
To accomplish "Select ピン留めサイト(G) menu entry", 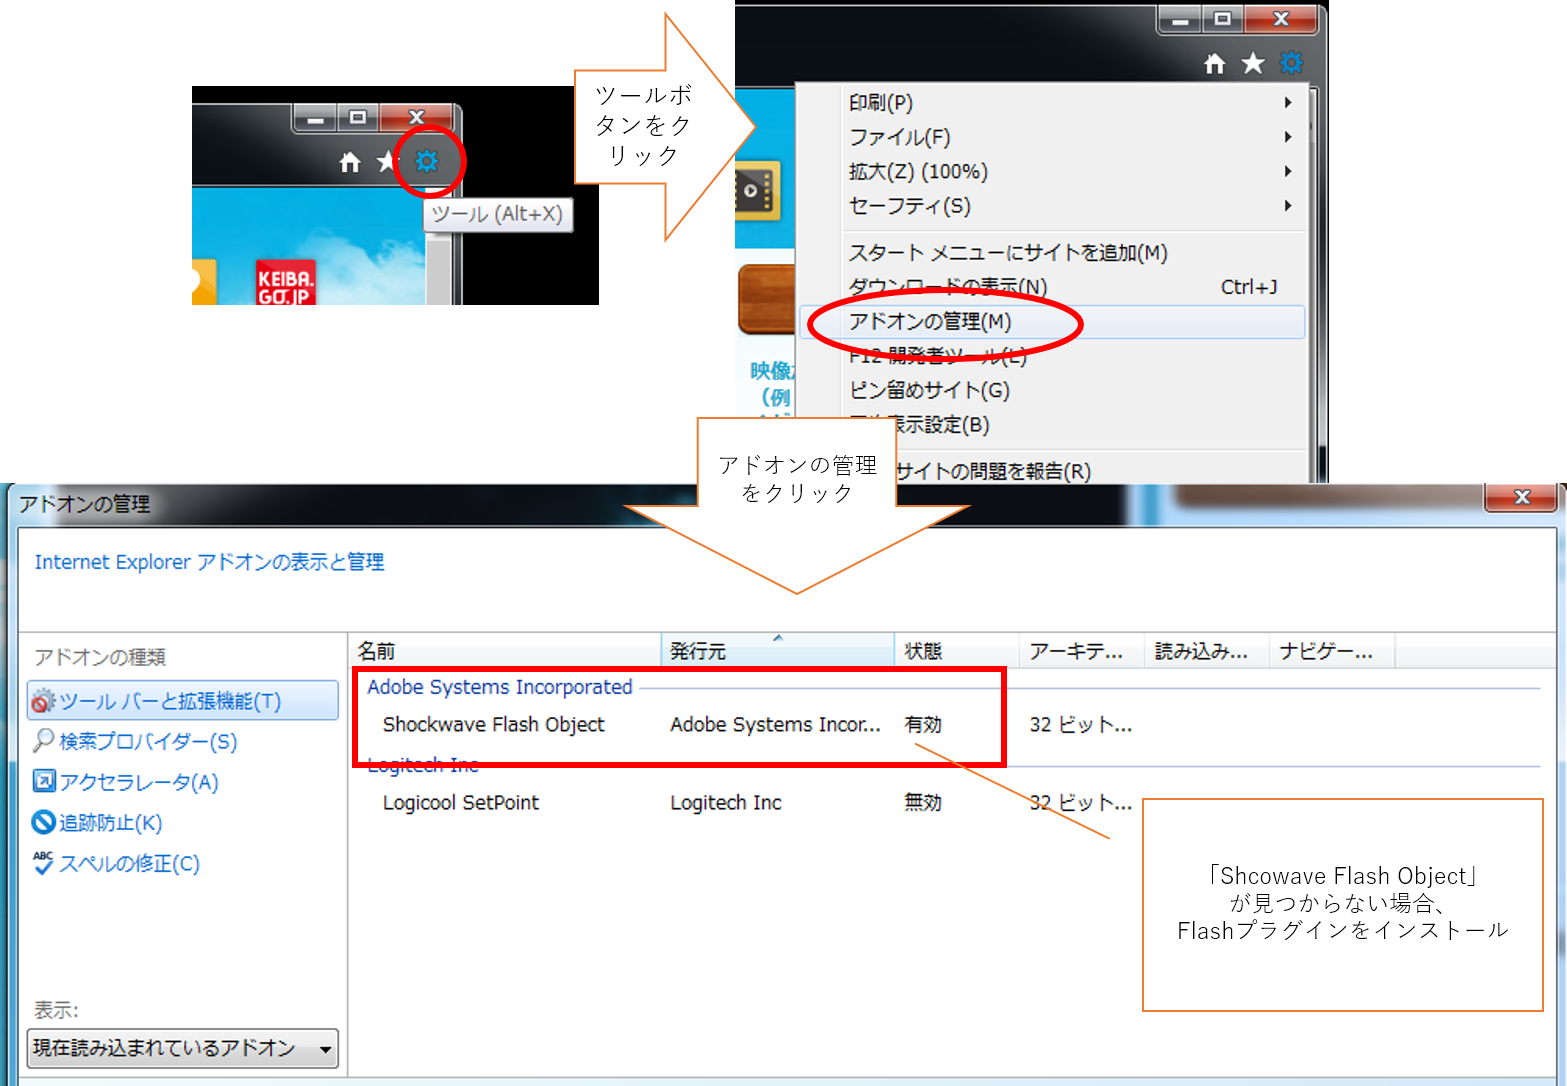I will [929, 390].
